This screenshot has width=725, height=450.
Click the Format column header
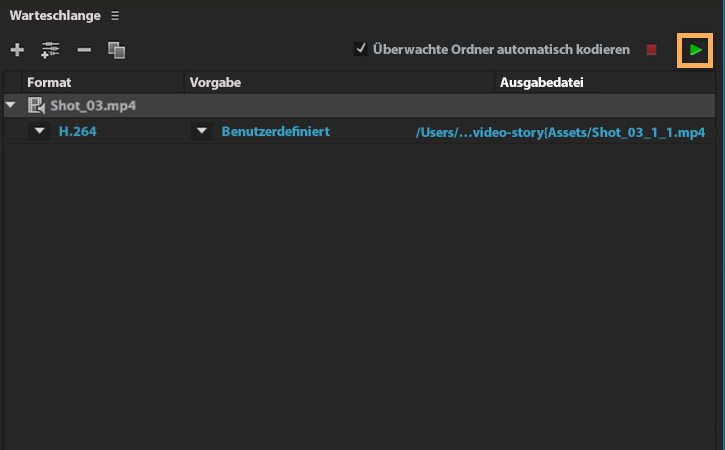(x=49, y=82)
